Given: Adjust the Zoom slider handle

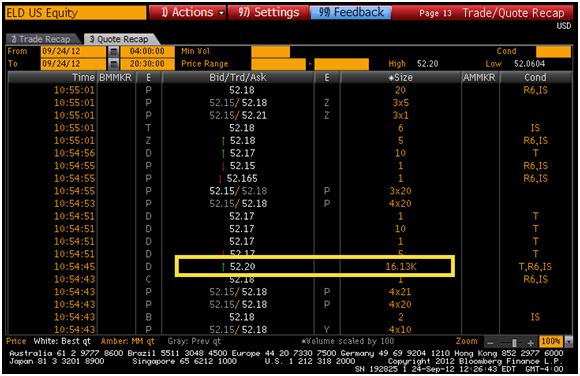Looking at the screenshot, I should tap(514, 342).
